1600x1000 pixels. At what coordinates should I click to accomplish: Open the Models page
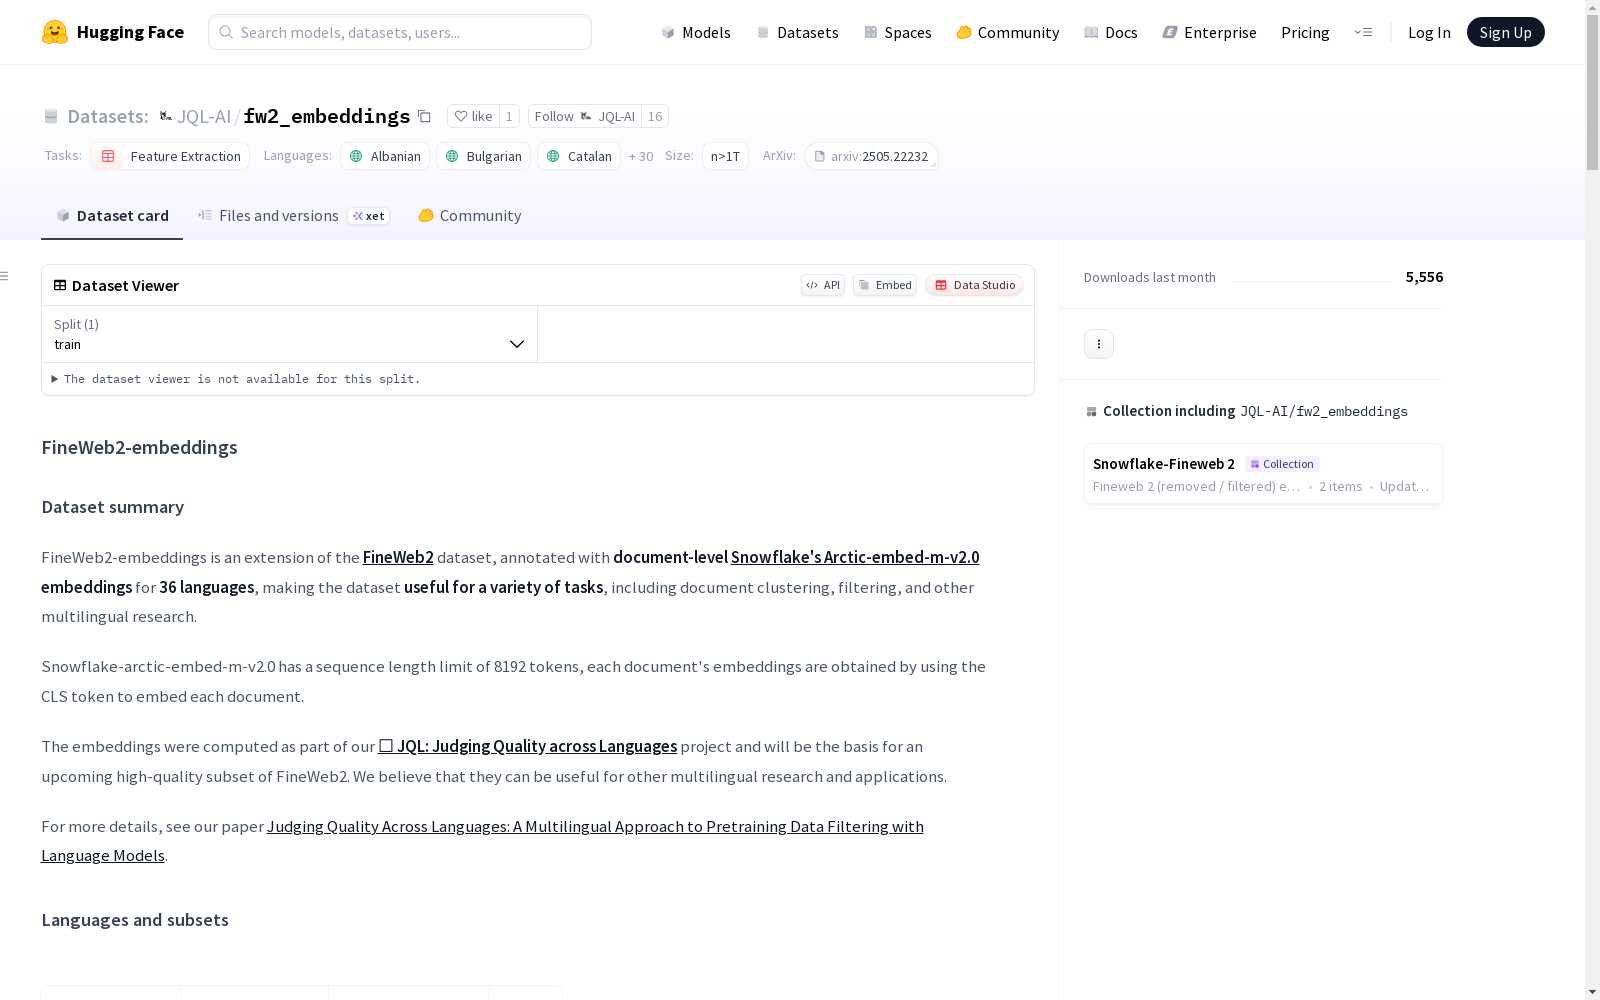pyautogui.click(x=696, y=32)
